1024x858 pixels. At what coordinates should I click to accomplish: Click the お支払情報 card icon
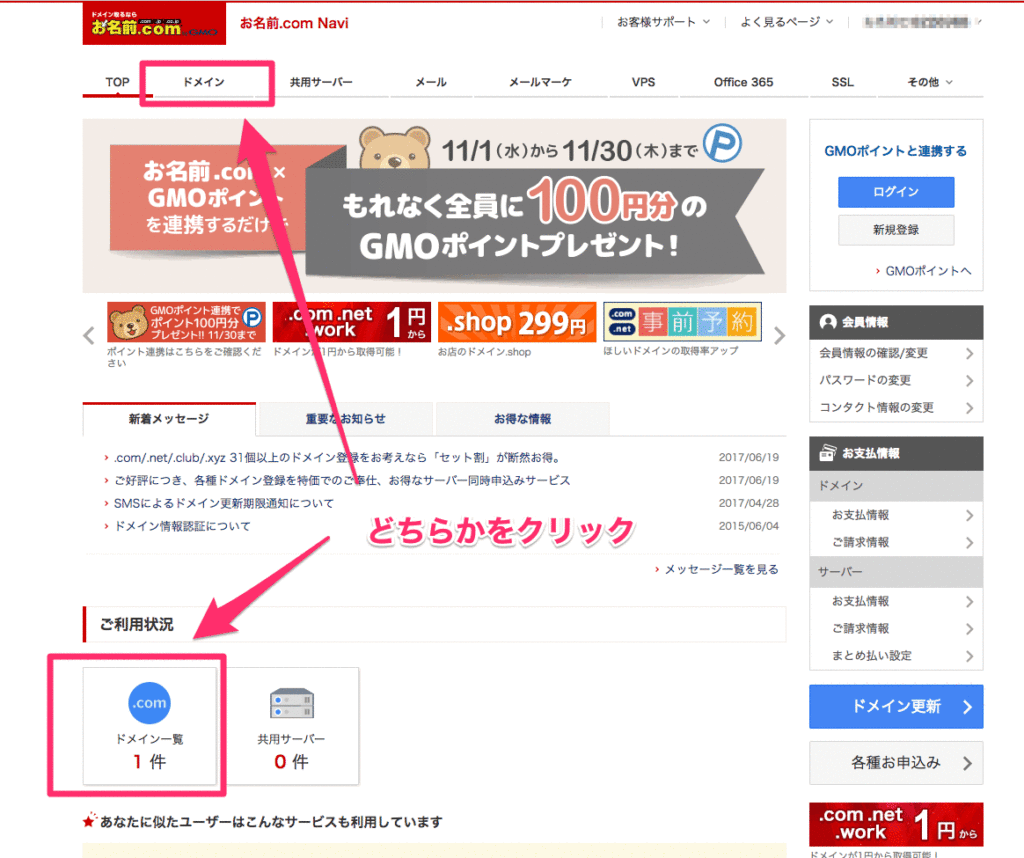coord(828,453)
